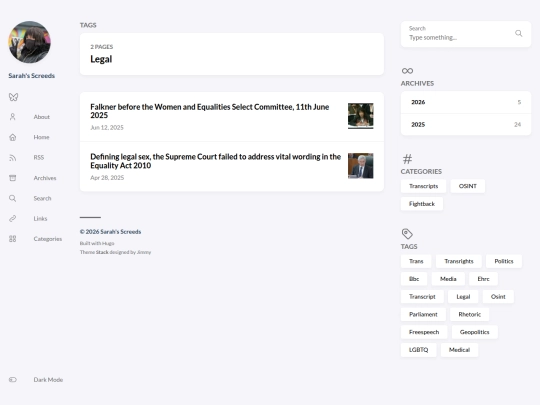
Task: Click the RSS feed icon
Action: (x=13, y=157)
